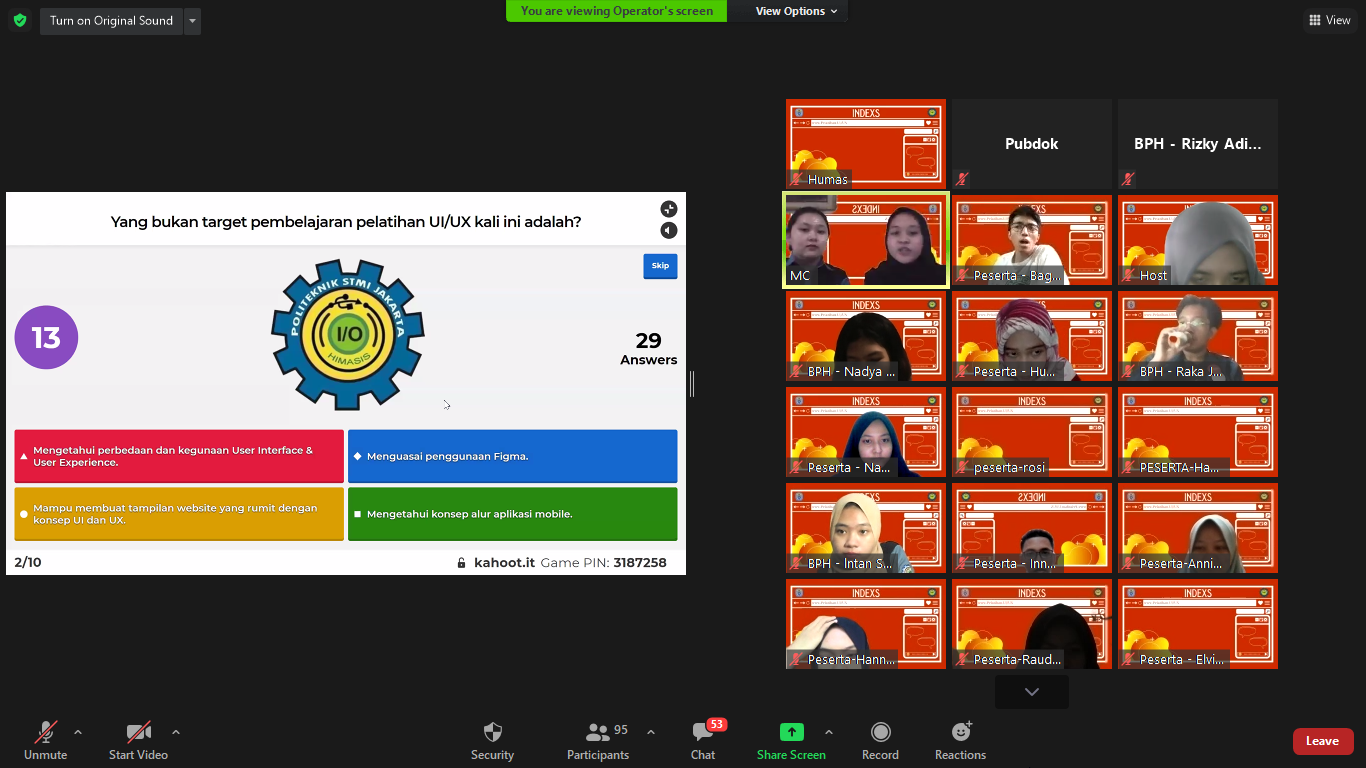
Task: Click the 'You are viewing Operator's screen' banner
Action: pos(617,11)
